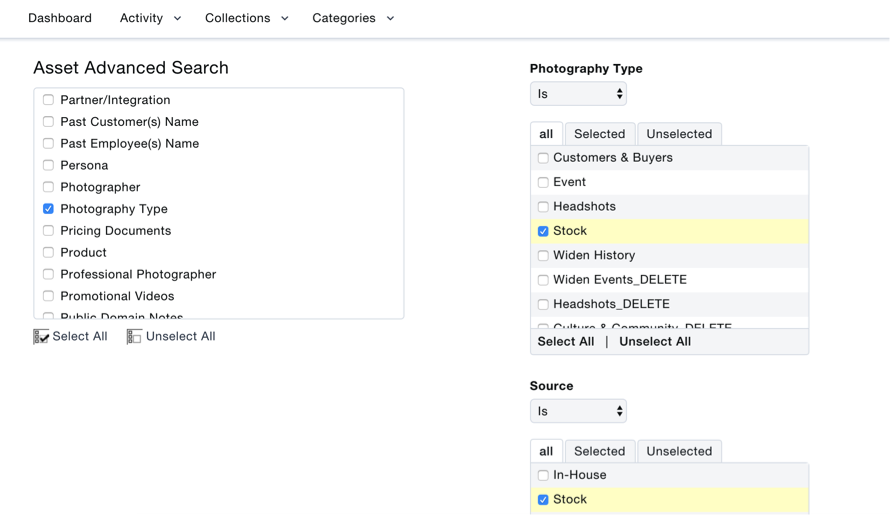Enable the Persona checkbox
Screen dimensions: 890x515
tap(48, 165)
